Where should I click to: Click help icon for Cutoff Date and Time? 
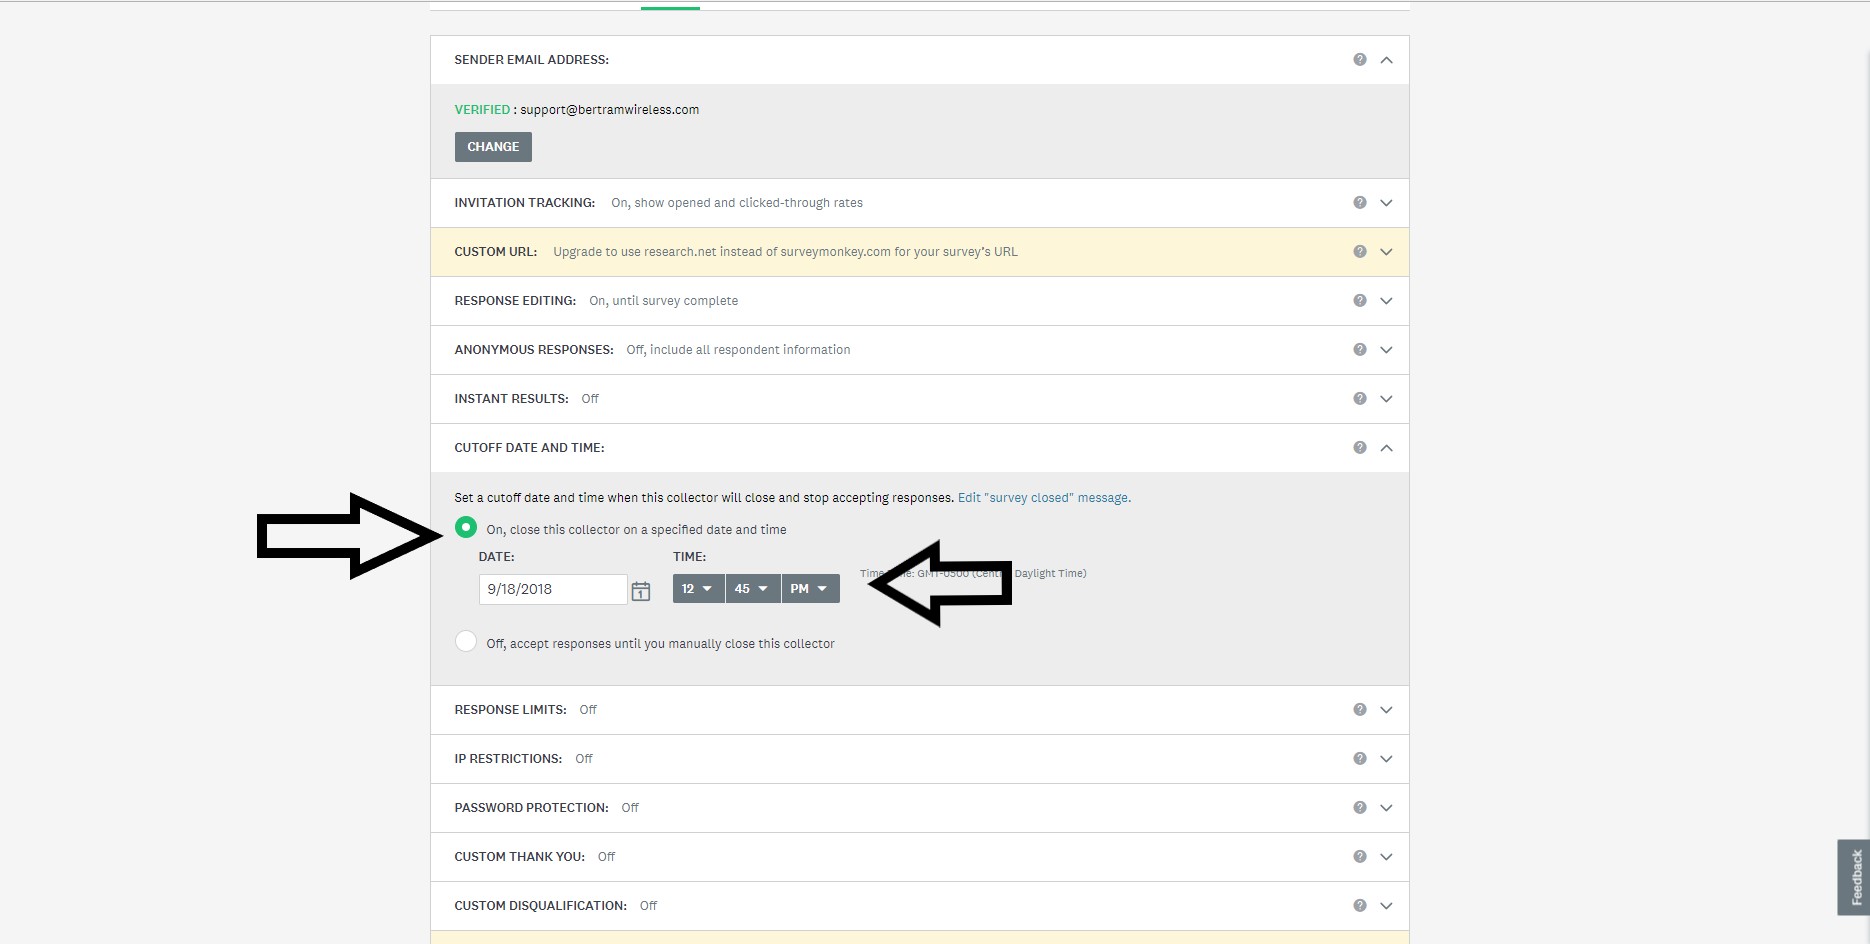tap(1359, 448)
